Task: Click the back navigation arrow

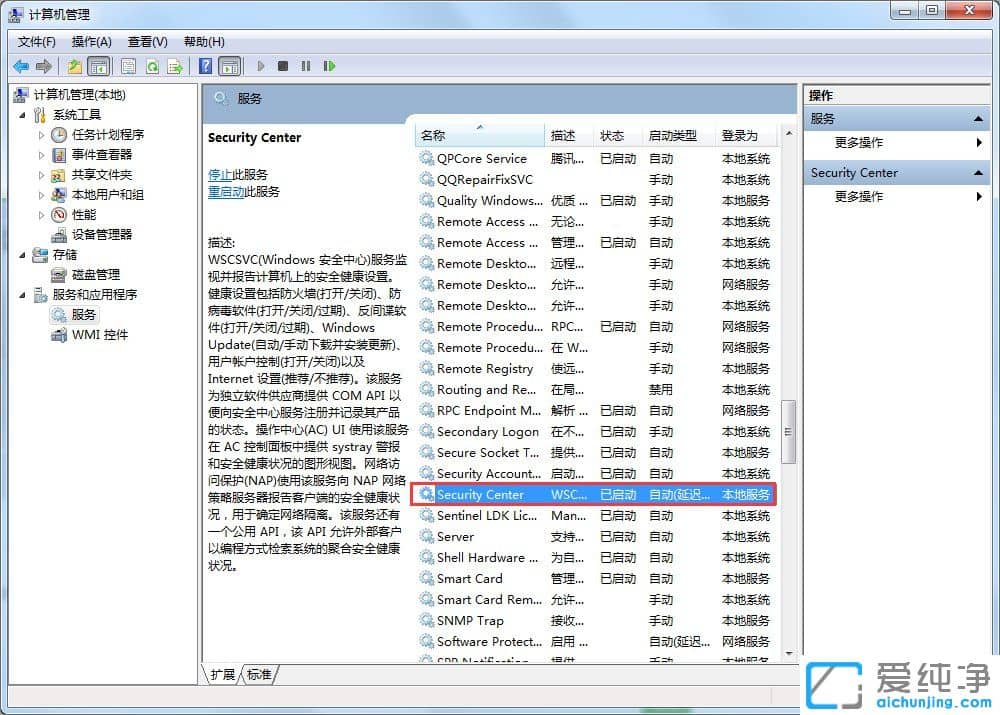Action: (21, 66)
